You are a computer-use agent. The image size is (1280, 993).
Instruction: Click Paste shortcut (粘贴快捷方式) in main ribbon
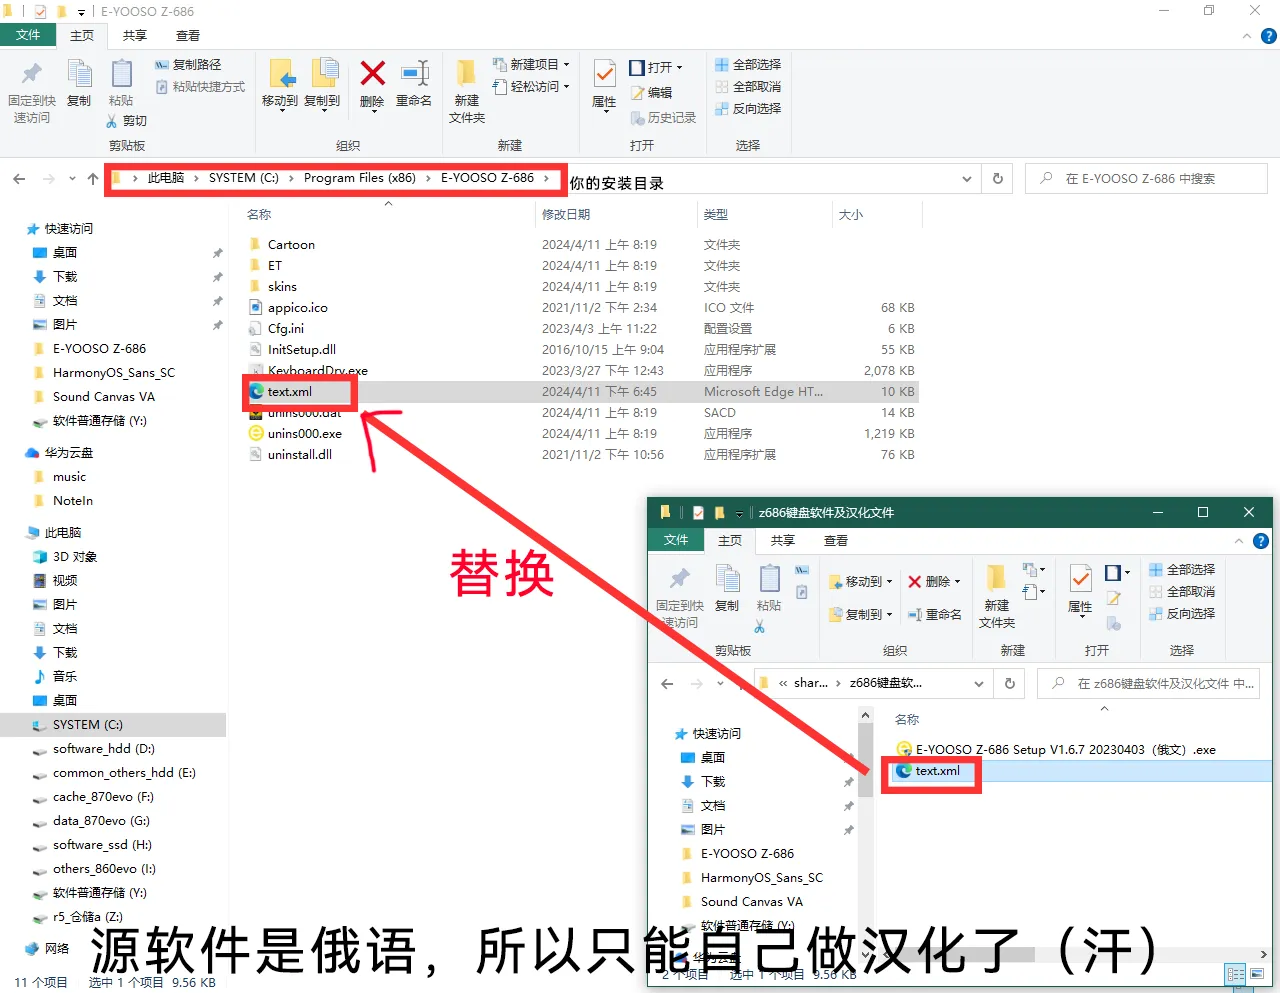tap(200, 87)
